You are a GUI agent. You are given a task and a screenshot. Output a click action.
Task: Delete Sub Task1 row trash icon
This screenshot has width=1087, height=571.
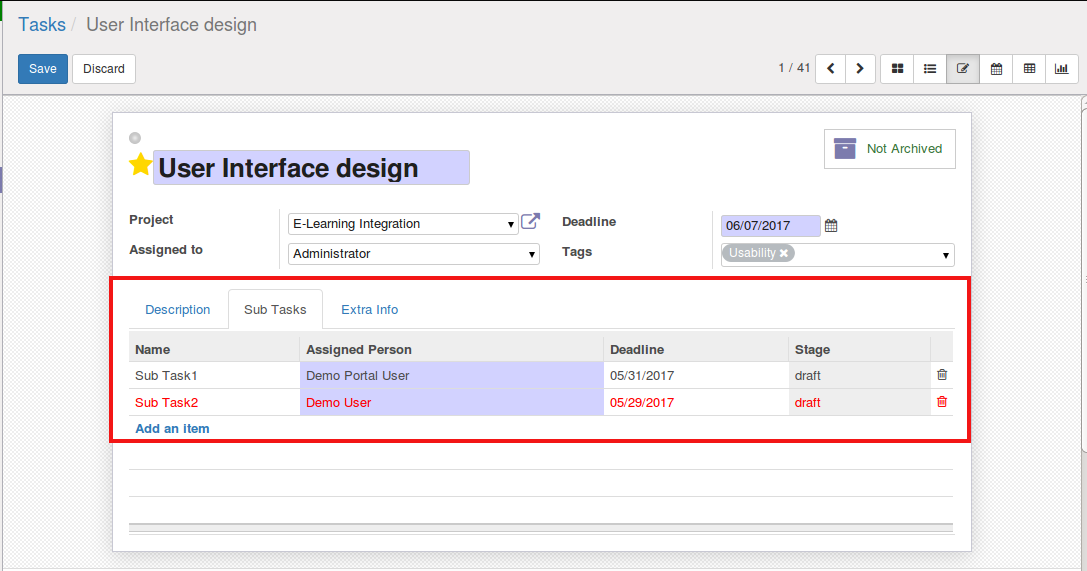click(x=941, y=375)
